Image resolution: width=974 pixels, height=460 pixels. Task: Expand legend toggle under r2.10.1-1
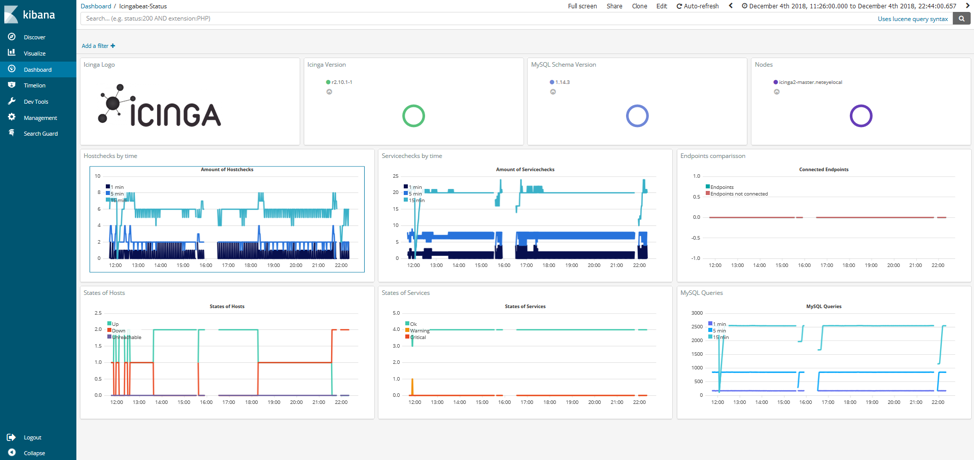coord(329,91)
